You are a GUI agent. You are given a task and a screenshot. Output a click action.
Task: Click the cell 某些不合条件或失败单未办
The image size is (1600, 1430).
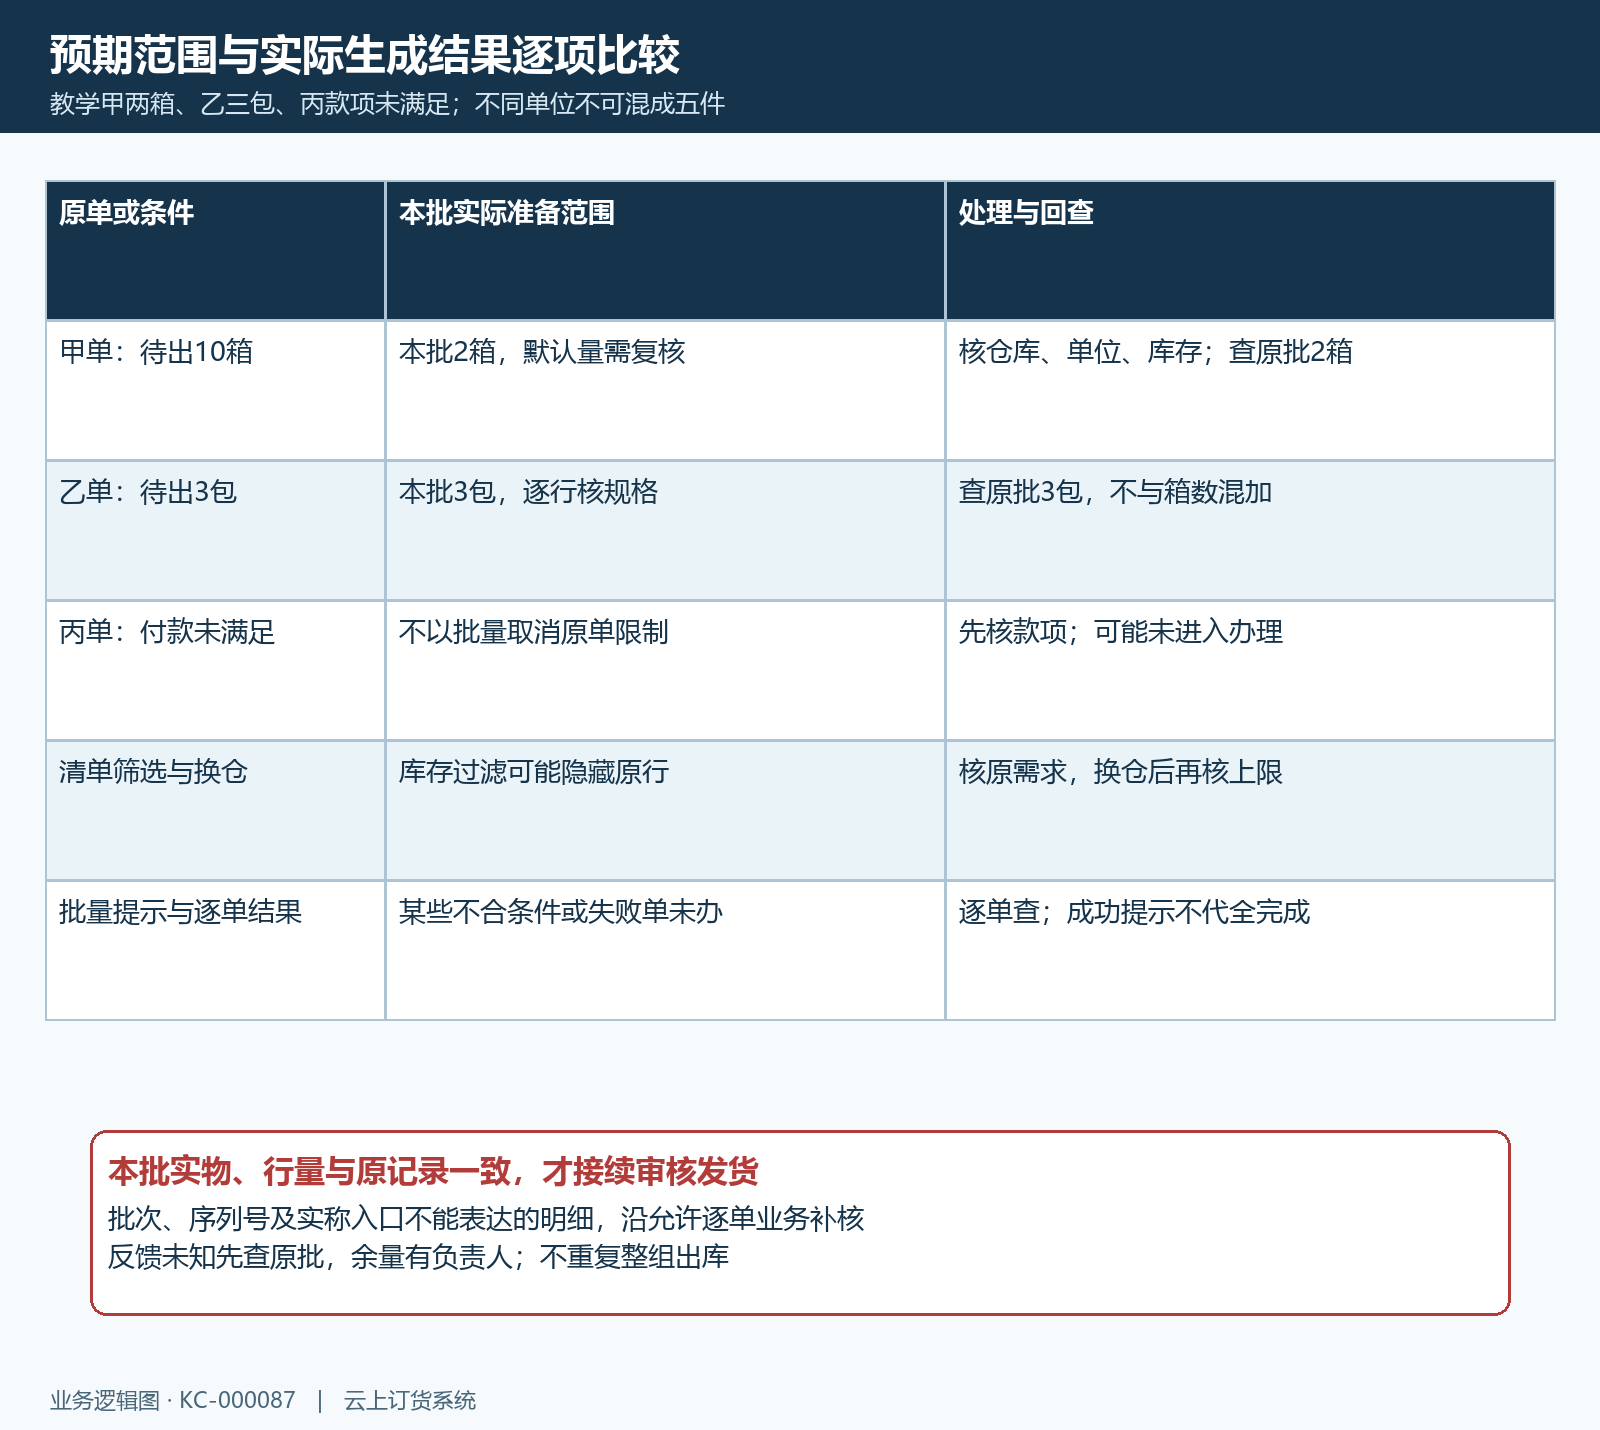pyautogui.click(x=665, y=950)
